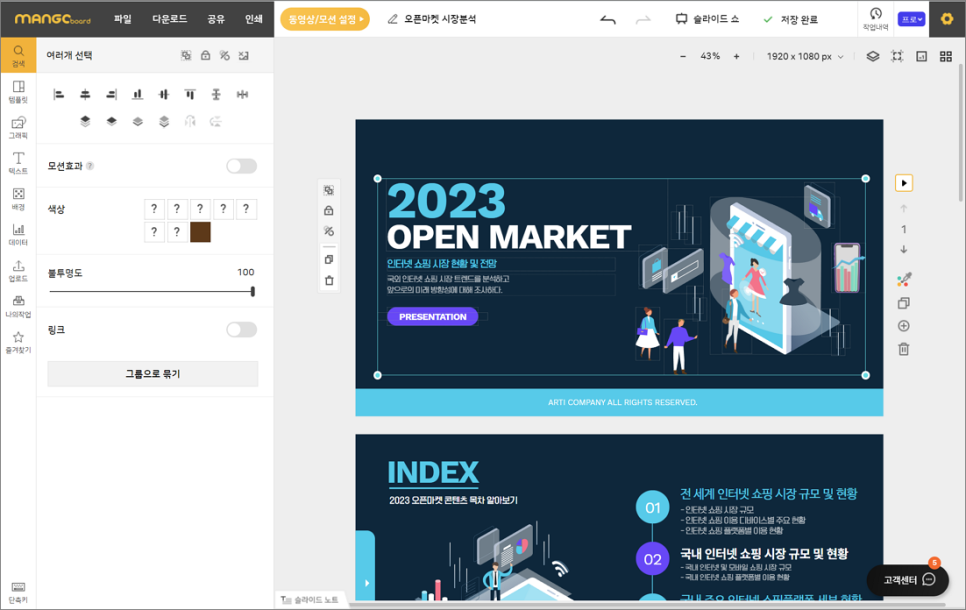
Task: Bring selection to front layer
Action: point(85,121)
